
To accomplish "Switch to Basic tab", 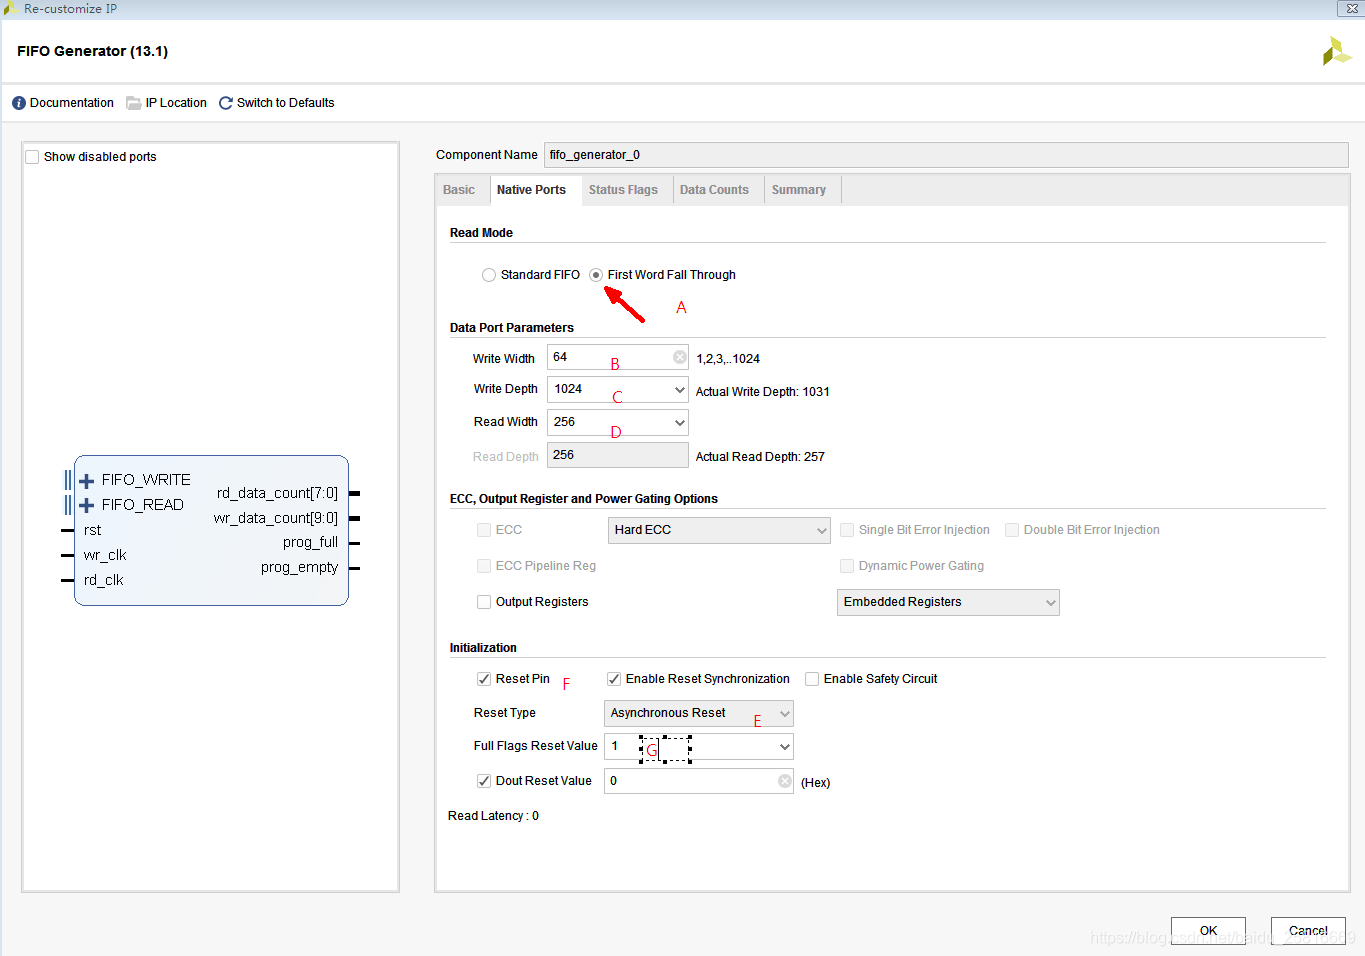I will (459, 190).
